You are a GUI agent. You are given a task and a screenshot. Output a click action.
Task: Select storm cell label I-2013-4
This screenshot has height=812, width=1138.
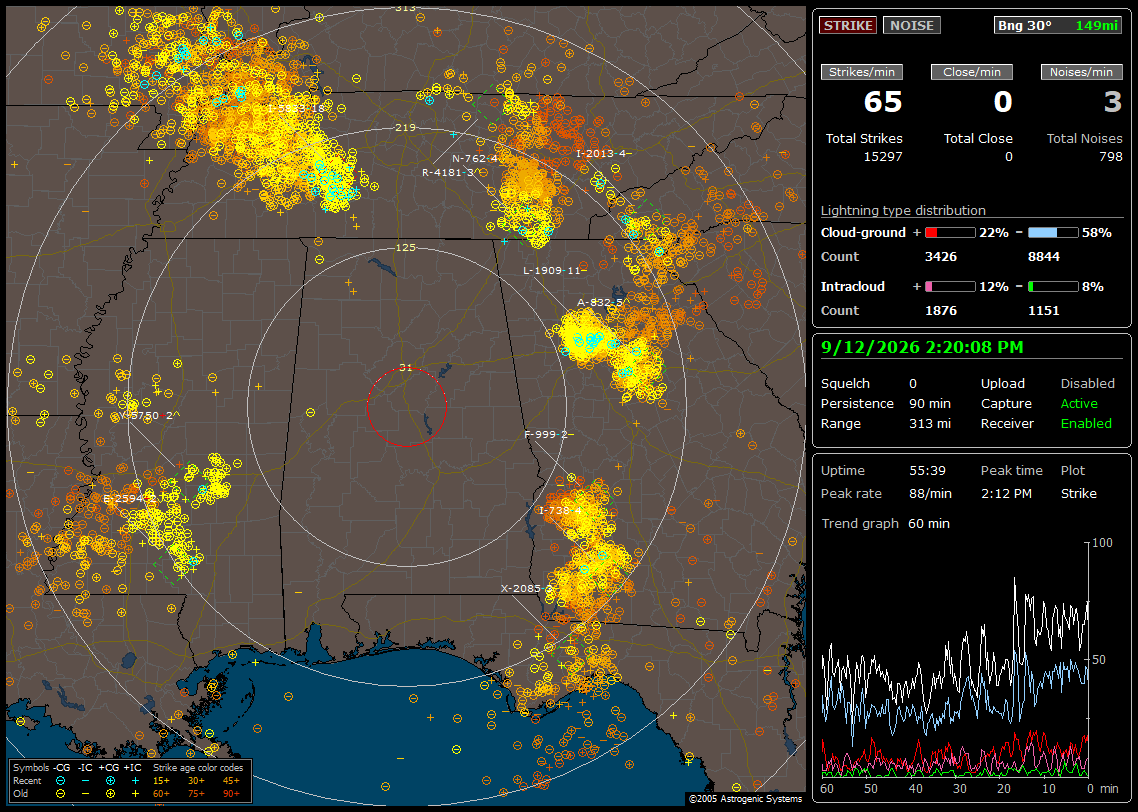(601, 154)
